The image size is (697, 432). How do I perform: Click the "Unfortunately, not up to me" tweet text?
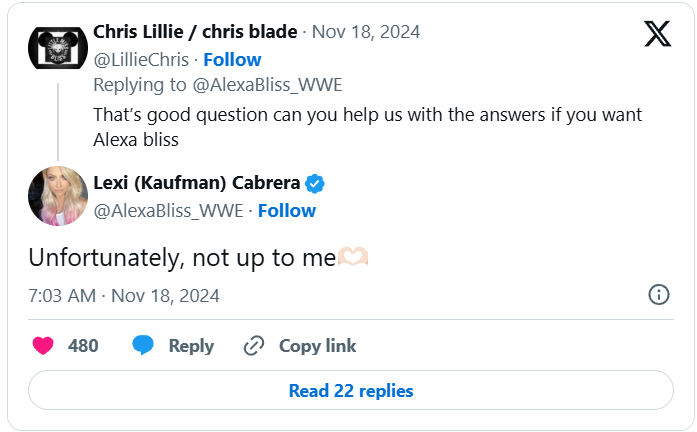(181, 257)
